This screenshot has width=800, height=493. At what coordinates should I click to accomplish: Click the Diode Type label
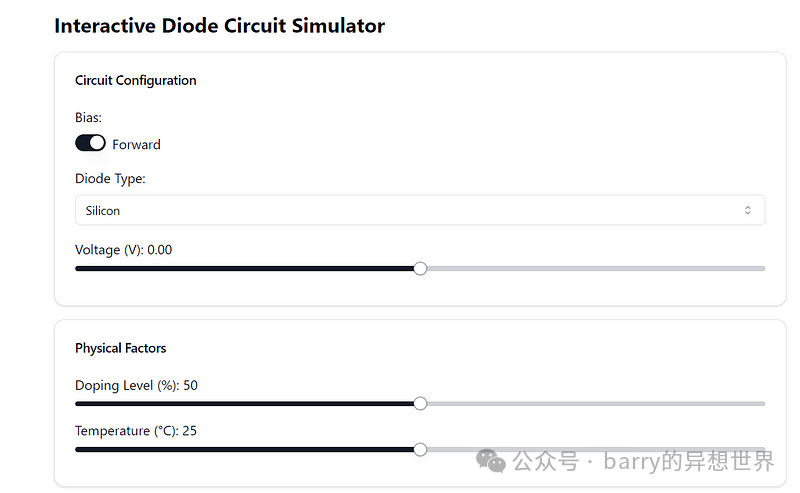pyautogui.click(x=110, y=179)
